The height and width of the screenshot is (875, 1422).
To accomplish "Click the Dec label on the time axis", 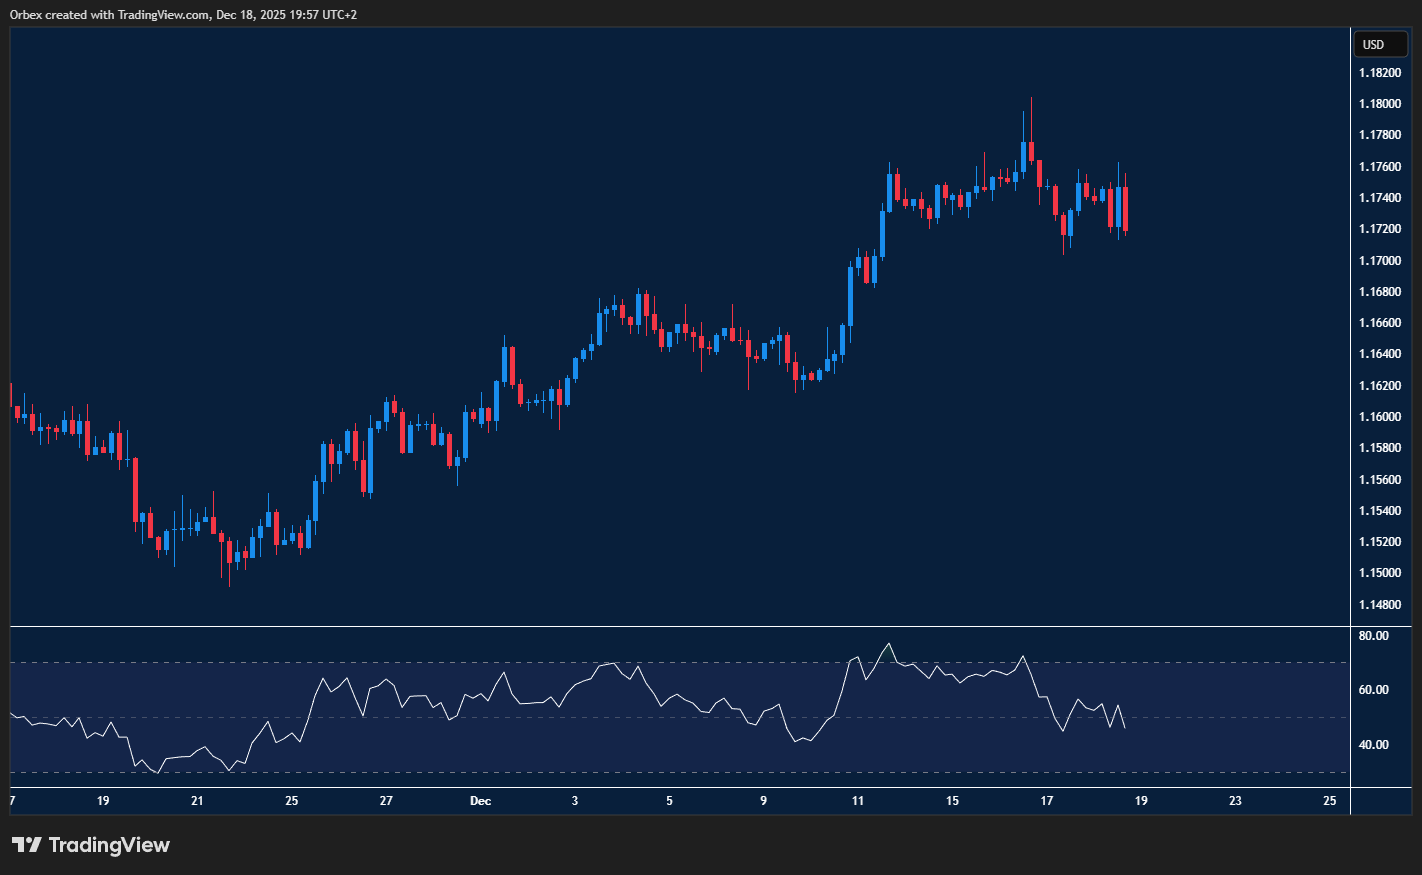I will (x=480, y=801).
